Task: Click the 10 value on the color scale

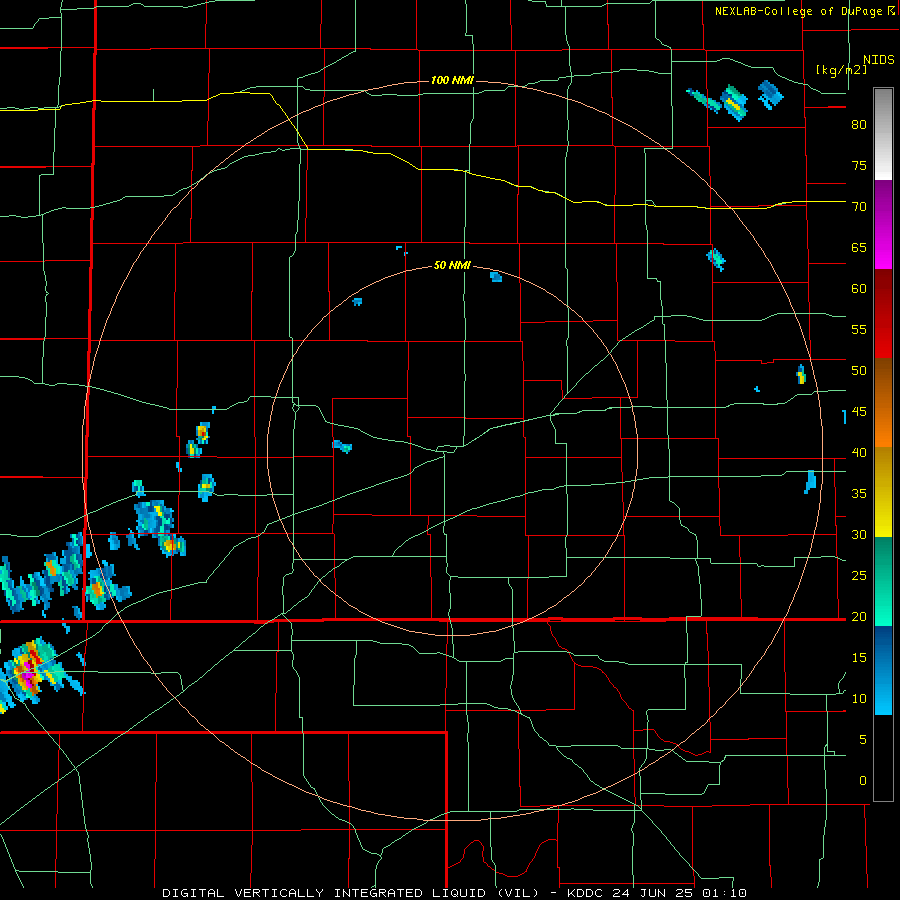Action: (859, 699)
